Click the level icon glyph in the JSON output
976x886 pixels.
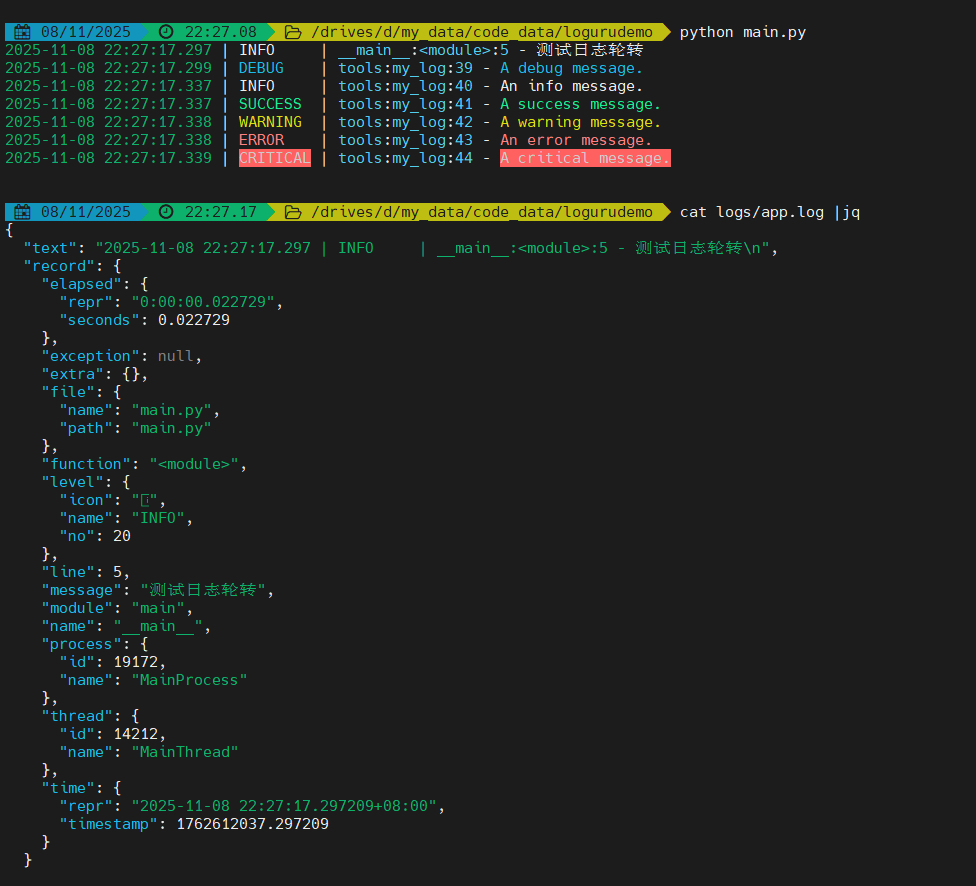pos(146,499)
